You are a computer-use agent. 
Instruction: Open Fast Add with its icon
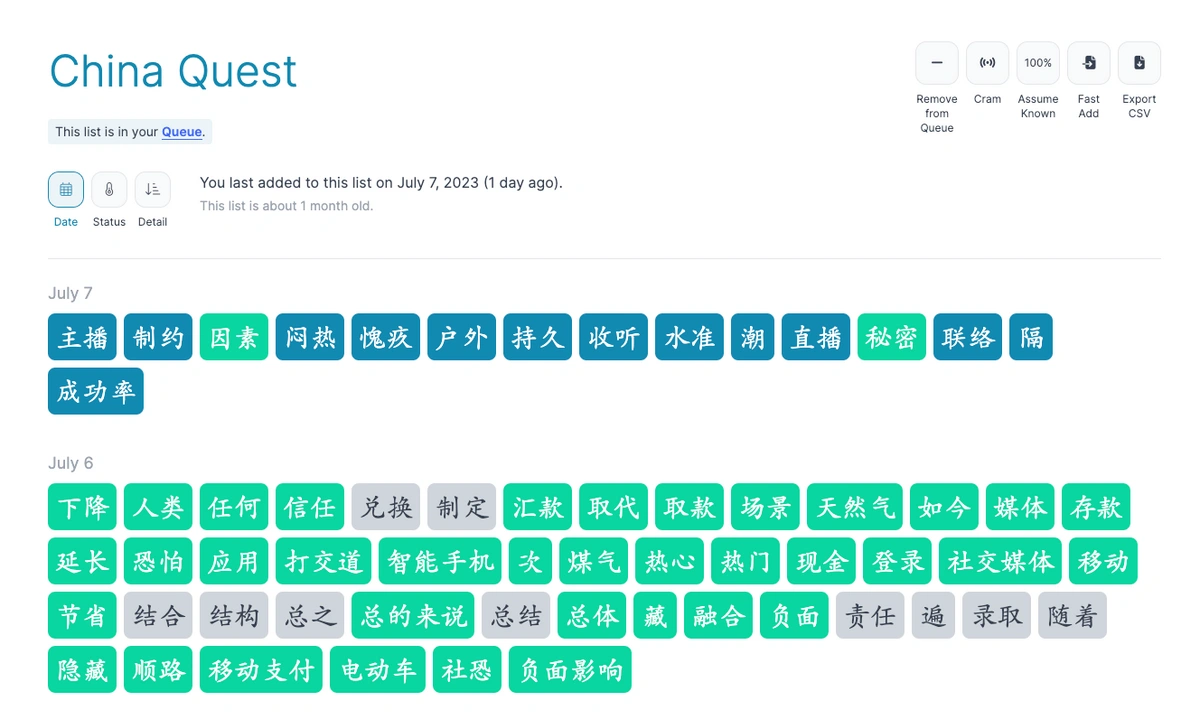(1089, 63)
